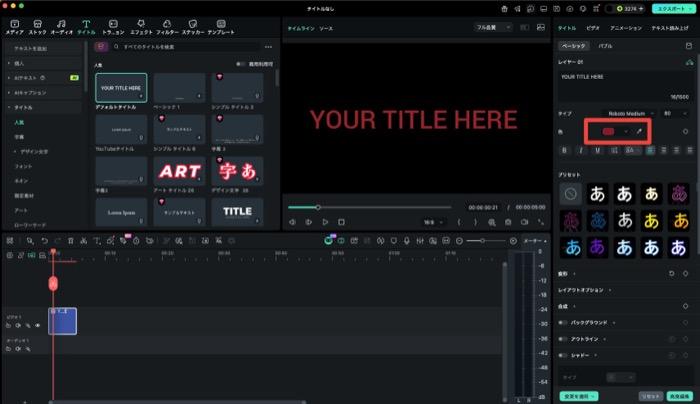
Task: Open the ステッカー stickers library
Action: coord(193,27)
